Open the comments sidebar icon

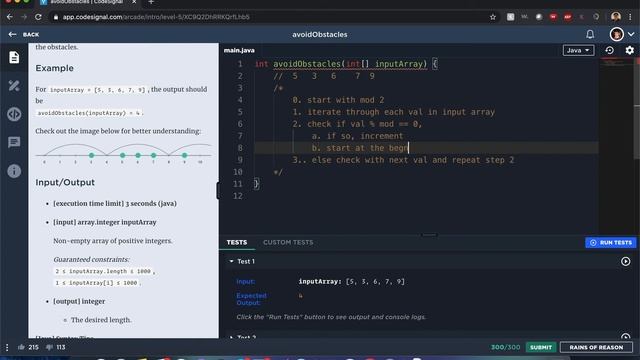tap(14, 142)
